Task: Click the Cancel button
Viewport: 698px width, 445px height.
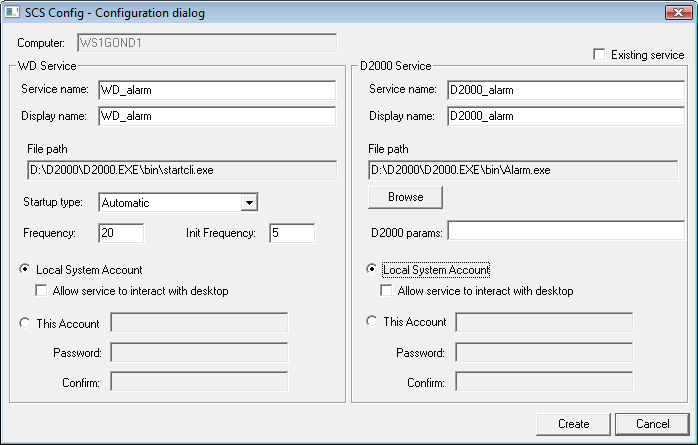Action: click(651, 424)
